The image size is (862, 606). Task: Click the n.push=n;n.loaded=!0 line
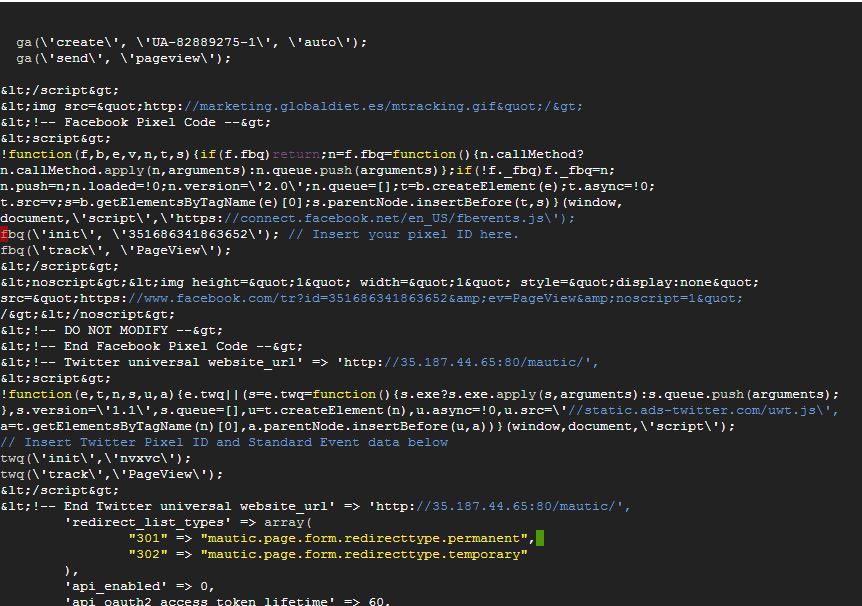(328, 186)
